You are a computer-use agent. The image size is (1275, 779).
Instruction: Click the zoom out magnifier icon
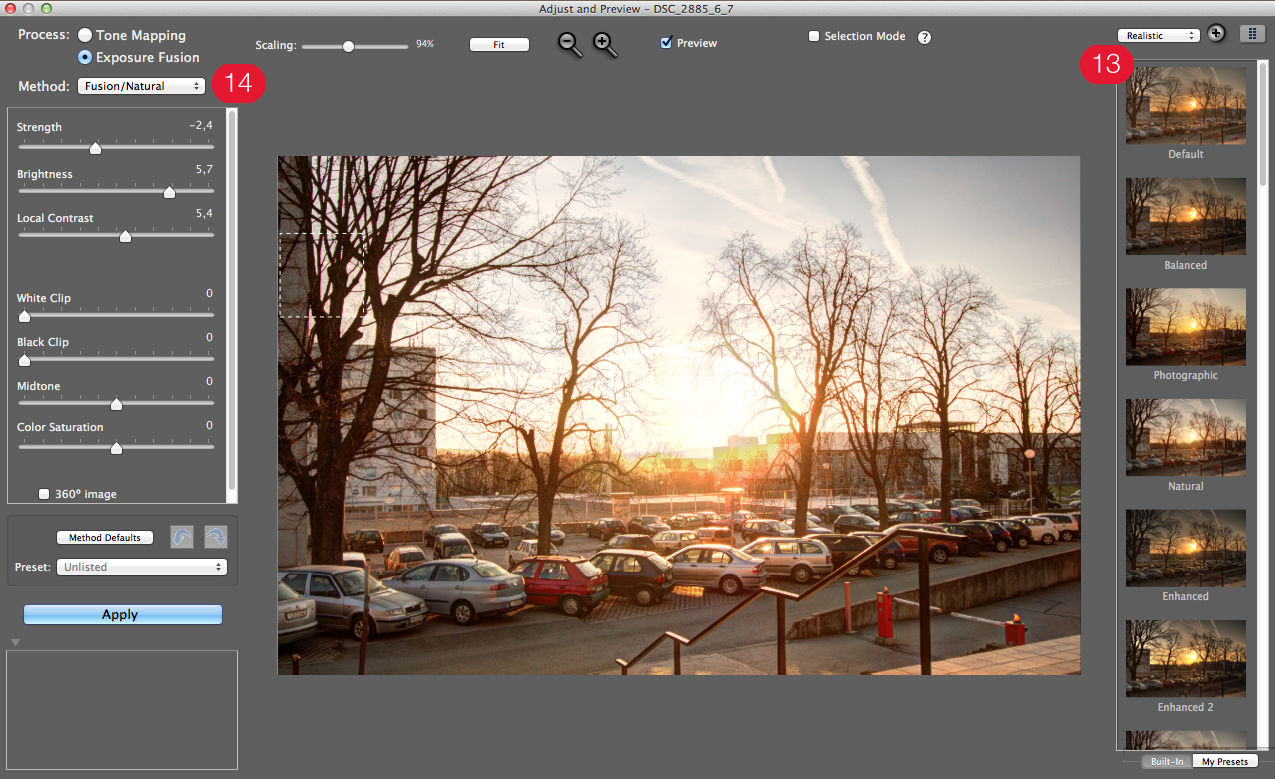pyautogui.click(x=569, y=44)
